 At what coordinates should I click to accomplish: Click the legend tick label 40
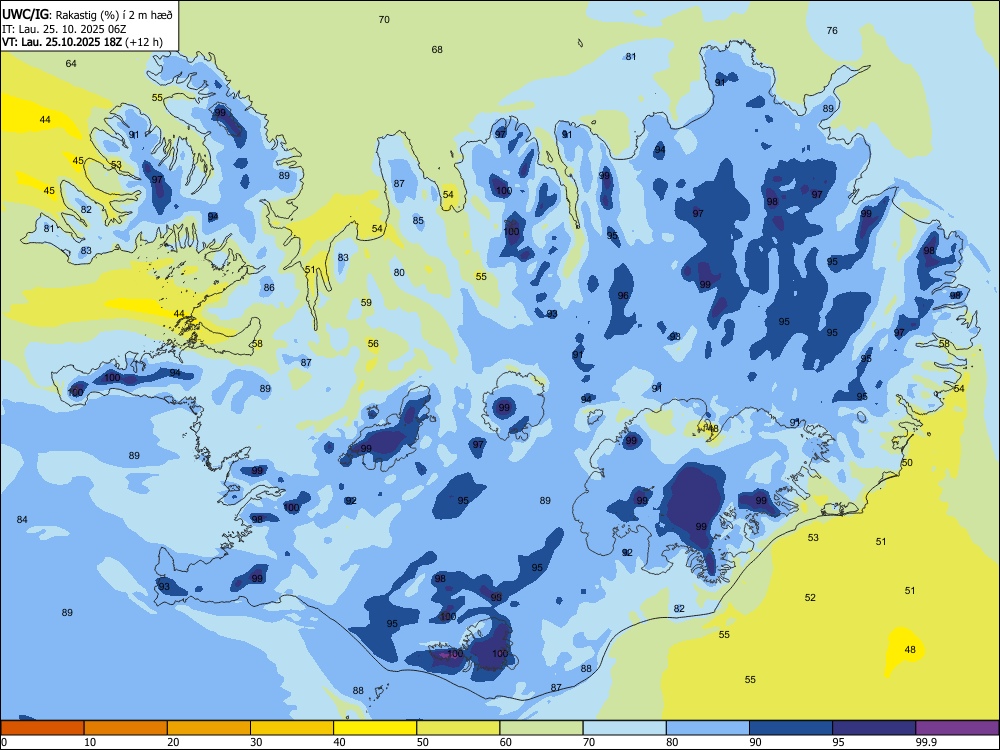click(x=340, y=742)
